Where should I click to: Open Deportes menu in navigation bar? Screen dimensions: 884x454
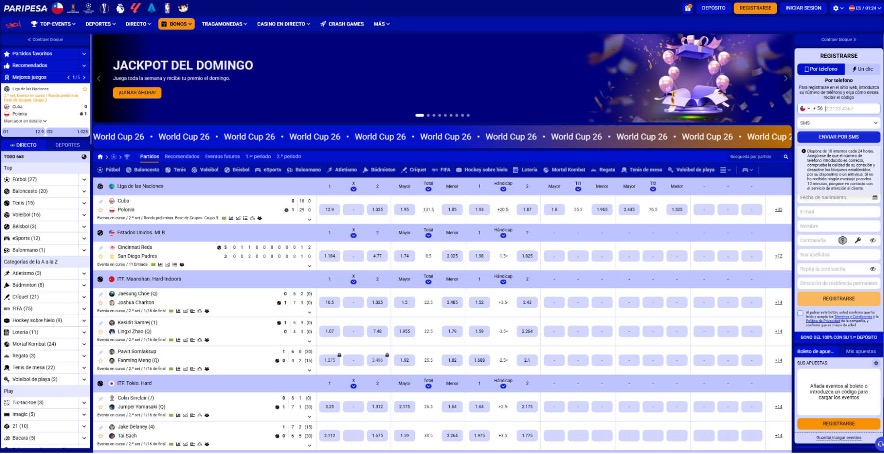pyautogui.click(x=100, y=24)
